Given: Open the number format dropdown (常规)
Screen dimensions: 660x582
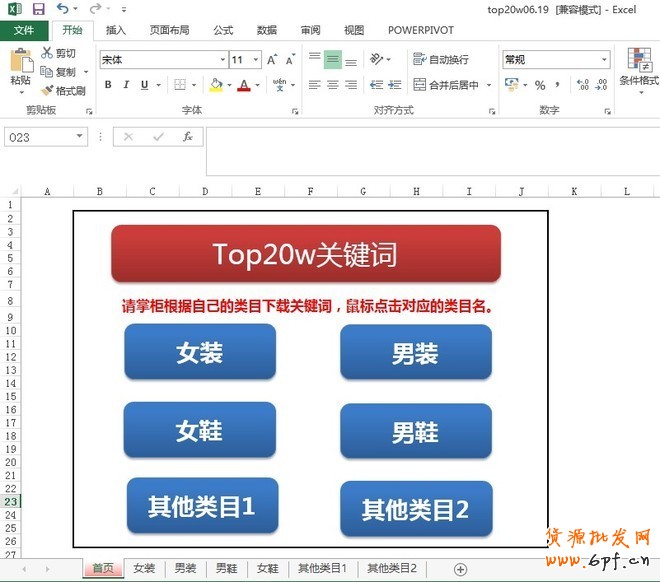Looking at the screenshot, I should [x=604, y=60].
